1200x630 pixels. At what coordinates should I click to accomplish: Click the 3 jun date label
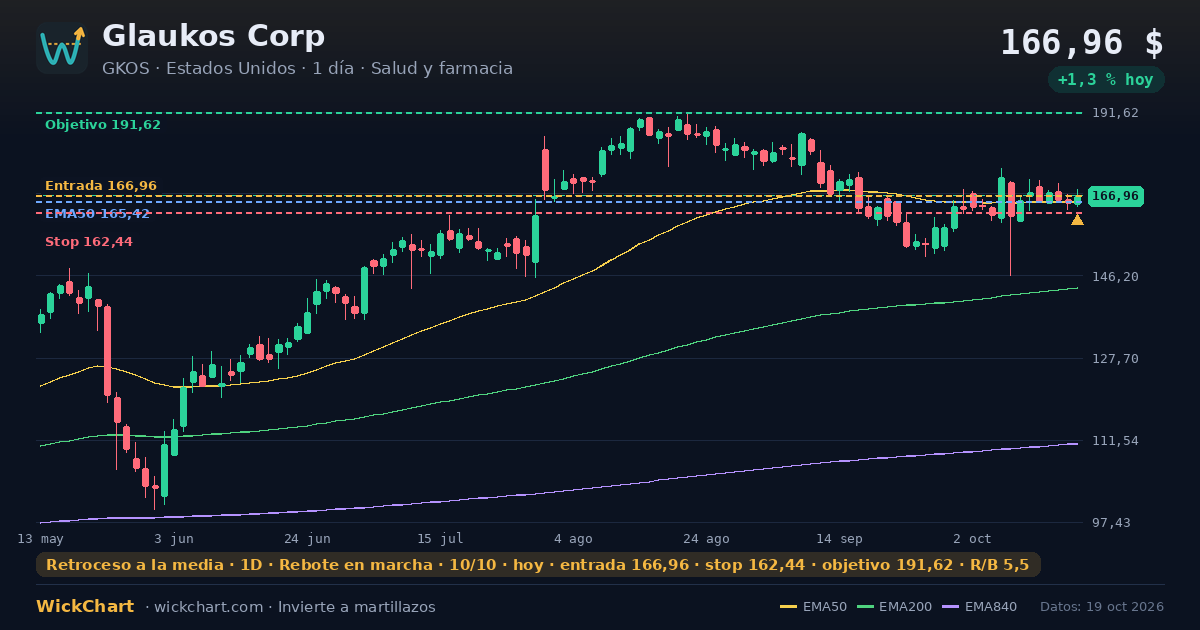[x=174, y=538]
